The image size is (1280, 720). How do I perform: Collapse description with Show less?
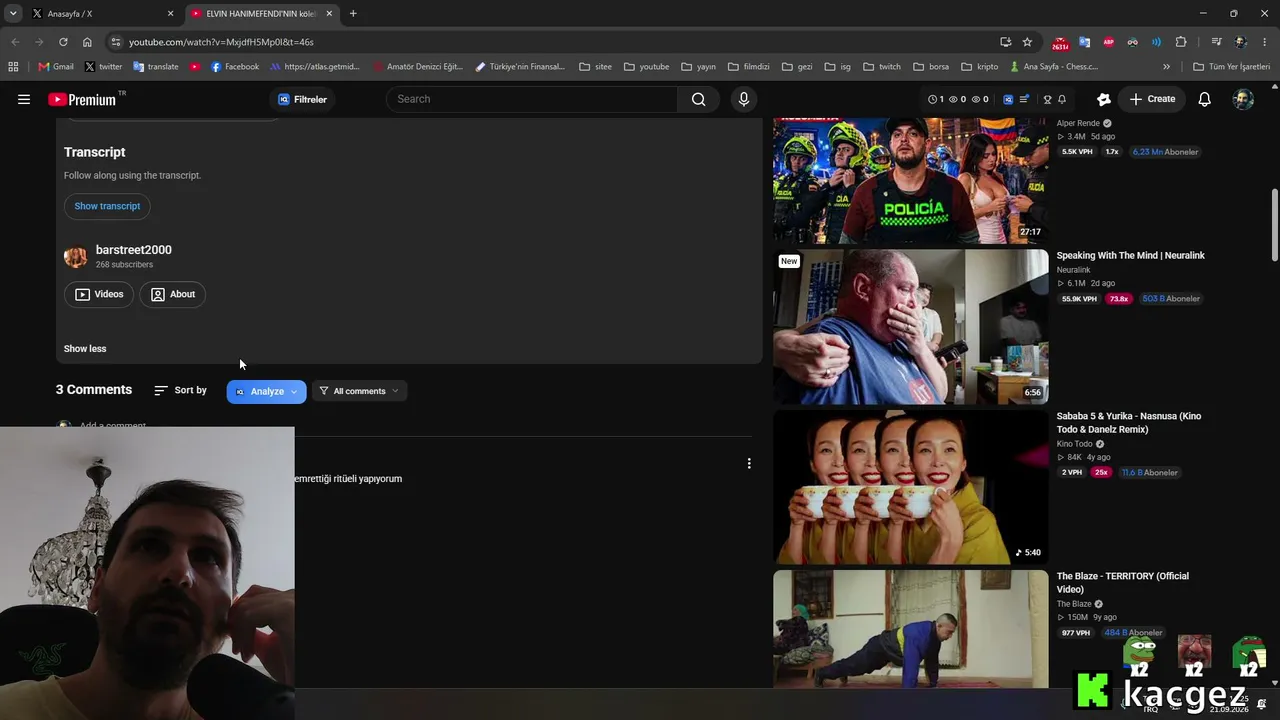(x=85, y=349)
